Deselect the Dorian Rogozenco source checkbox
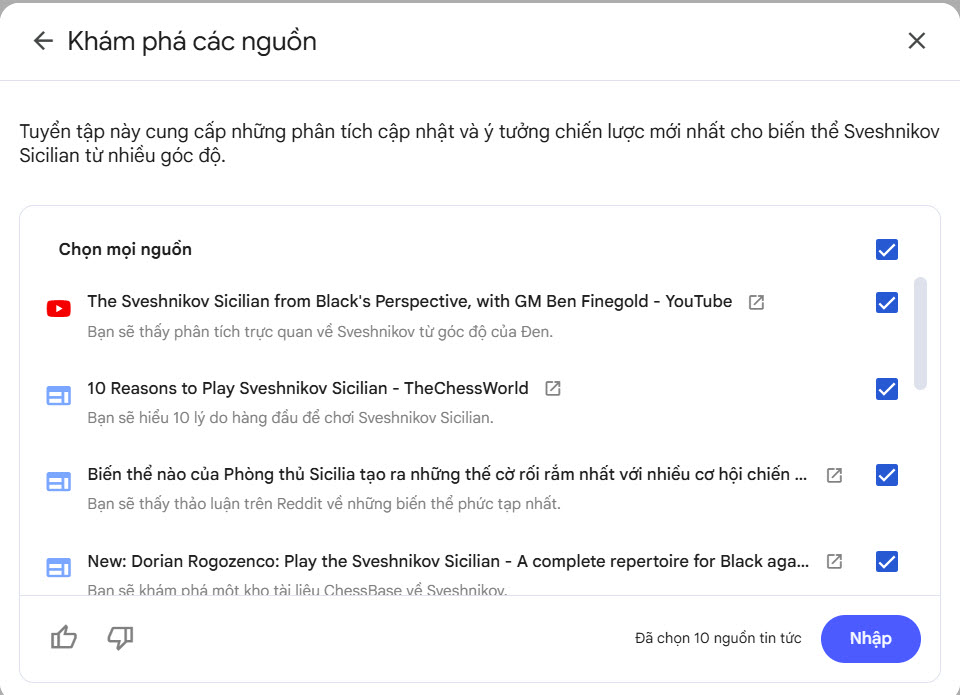960x695 pixels. coord(886,563)
